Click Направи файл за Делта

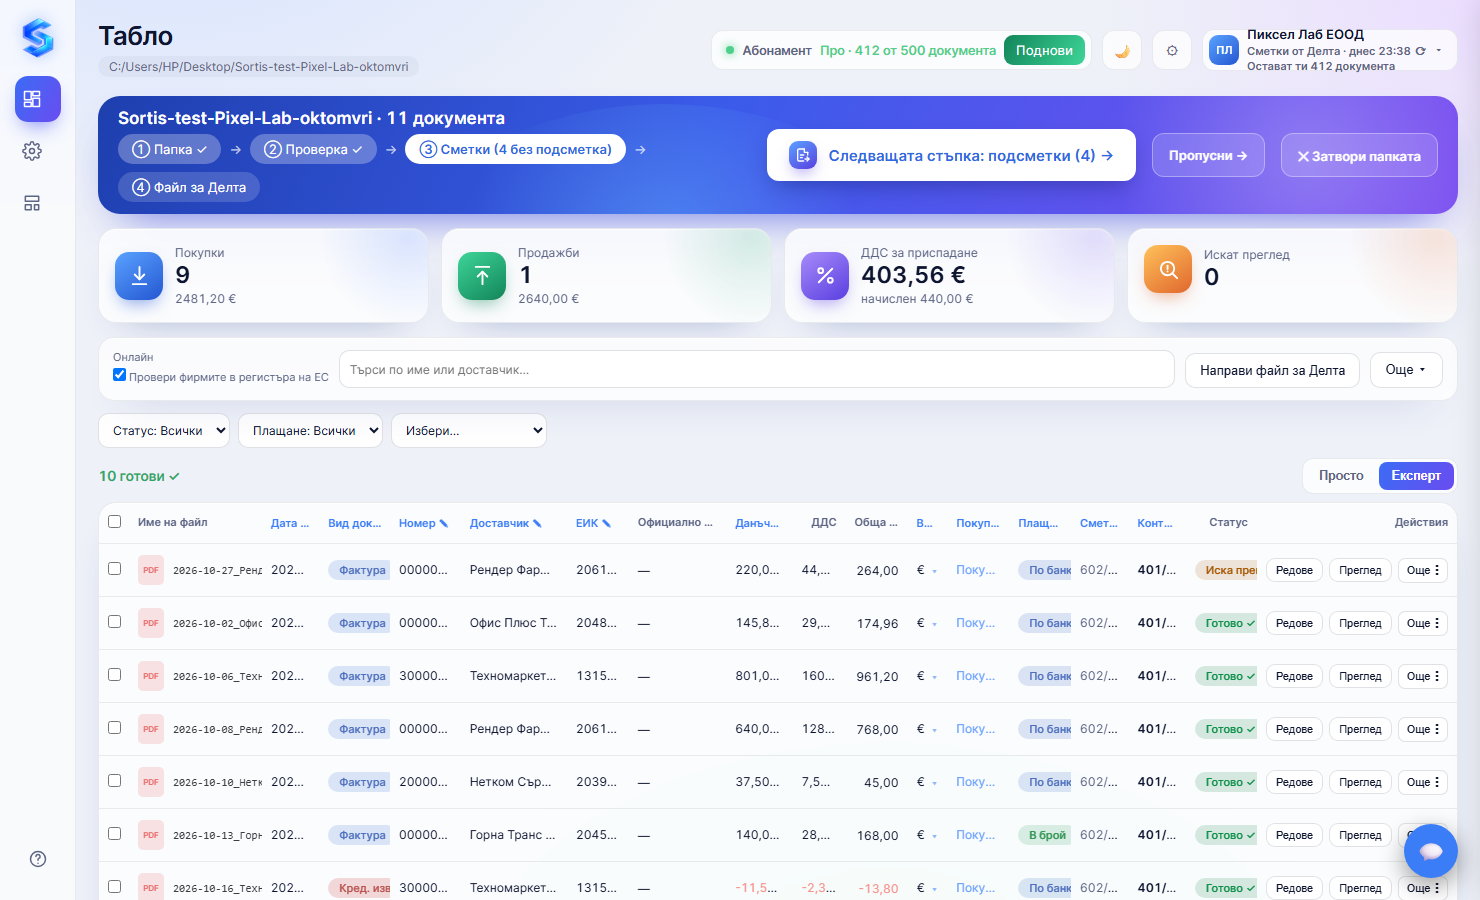point(1272,370)
